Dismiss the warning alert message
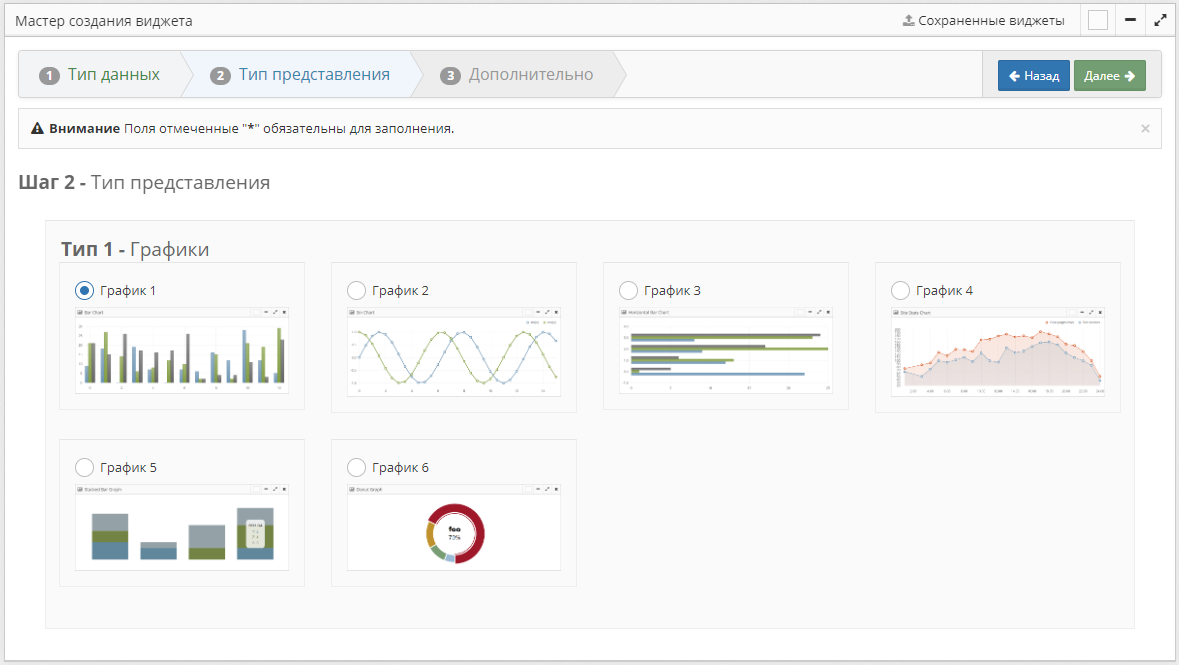The width and height of the screenshot is (1179, 665). pyautogui.click(x=1145, y=128)
